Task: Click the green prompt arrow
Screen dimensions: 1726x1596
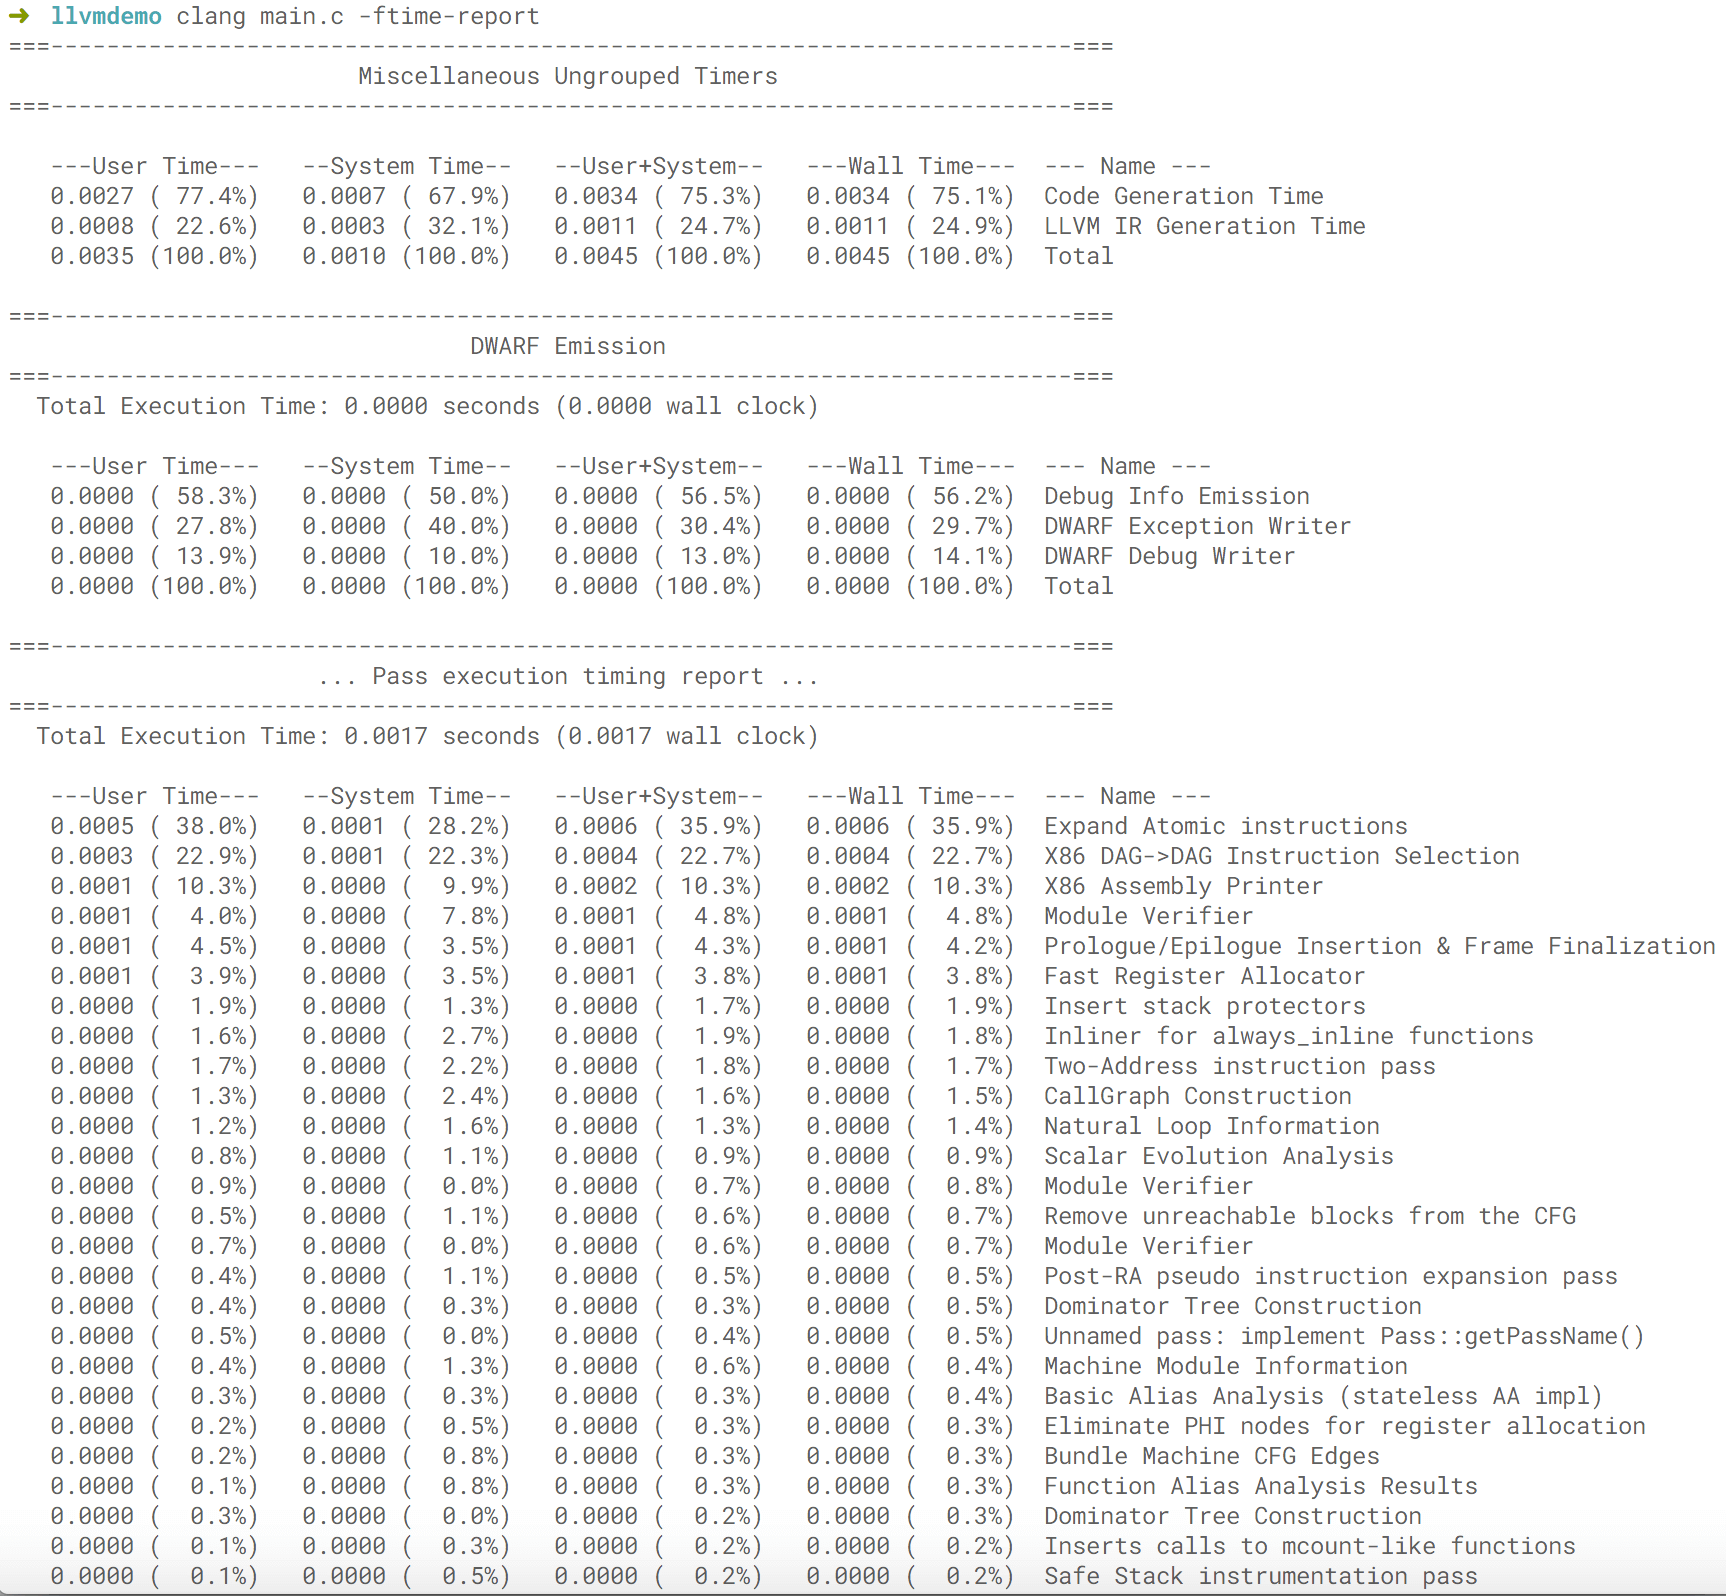Action: click(x=19, y=16)
